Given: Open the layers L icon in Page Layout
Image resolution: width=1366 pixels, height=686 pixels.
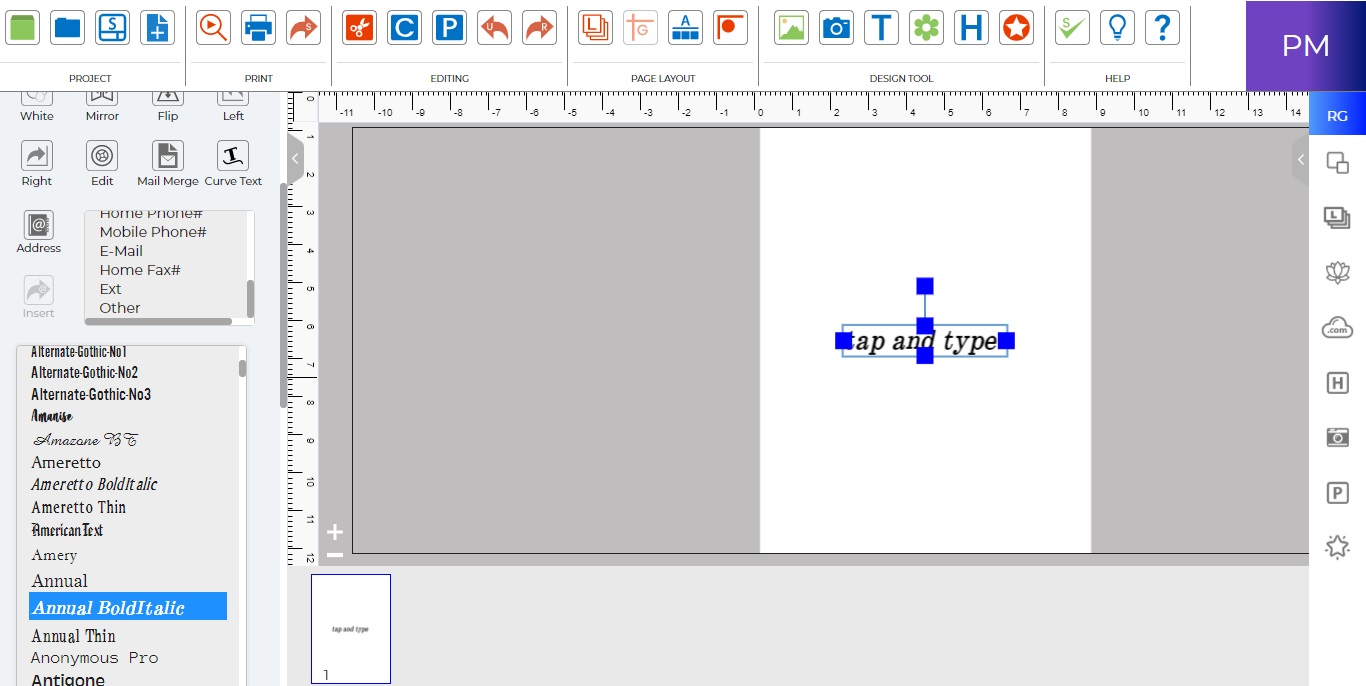Looking at the screenshot, I should [595, 27].
